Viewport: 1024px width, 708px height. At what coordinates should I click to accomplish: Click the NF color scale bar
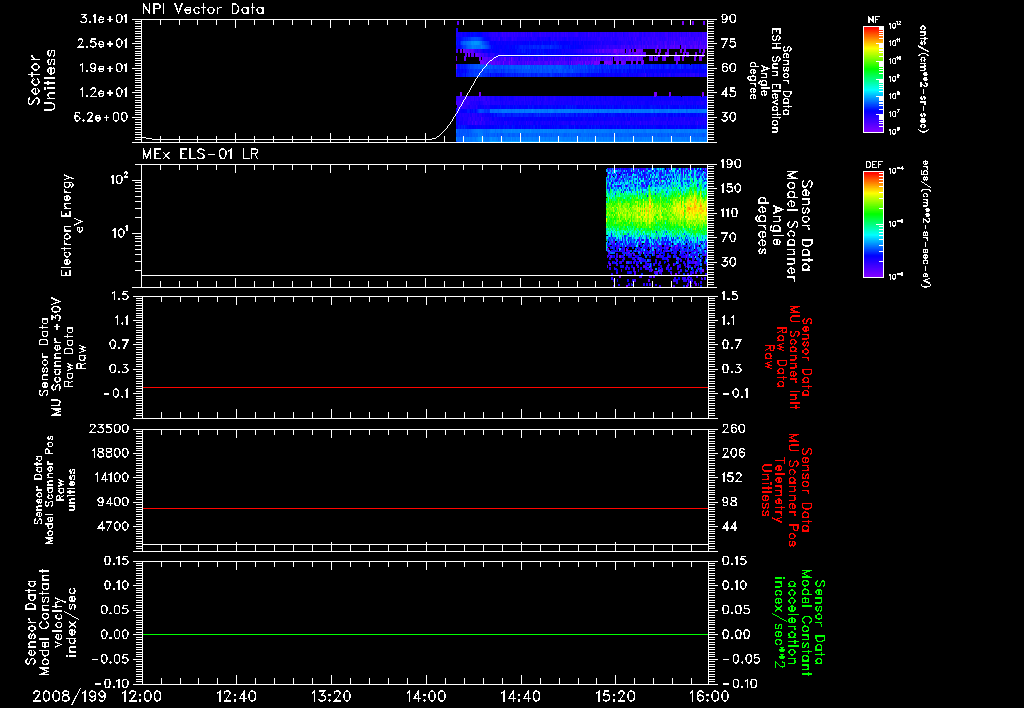pyautogui.click(x=873, y=78)
